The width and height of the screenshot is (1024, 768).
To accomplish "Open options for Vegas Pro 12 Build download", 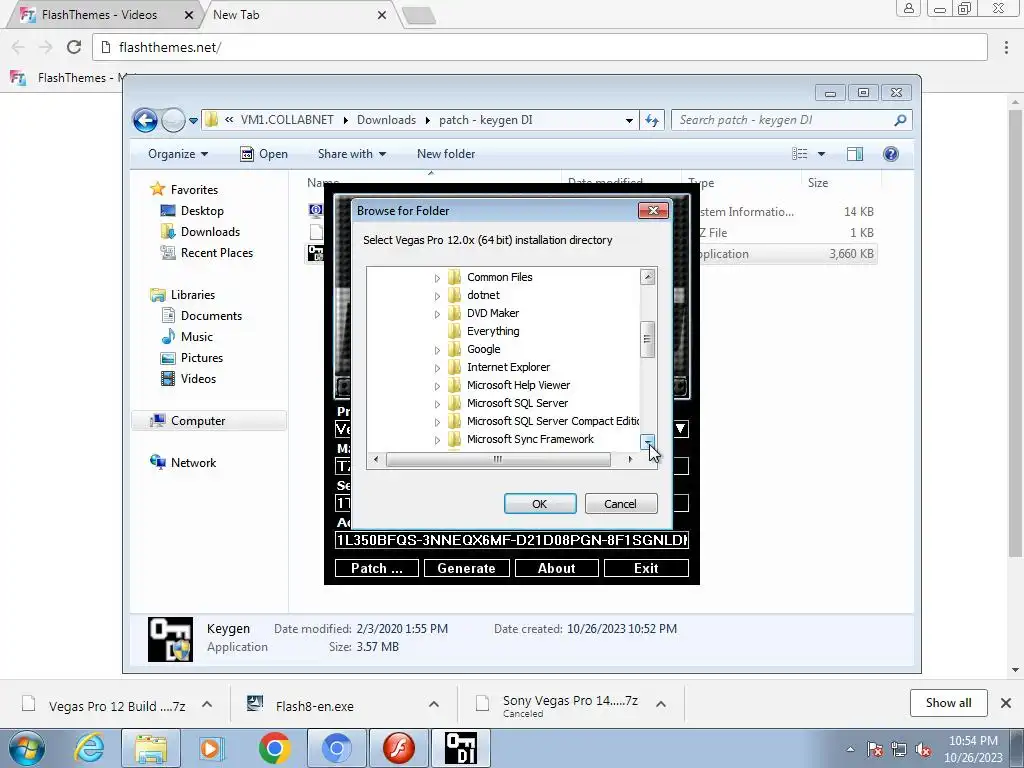I will coord(207,705).
